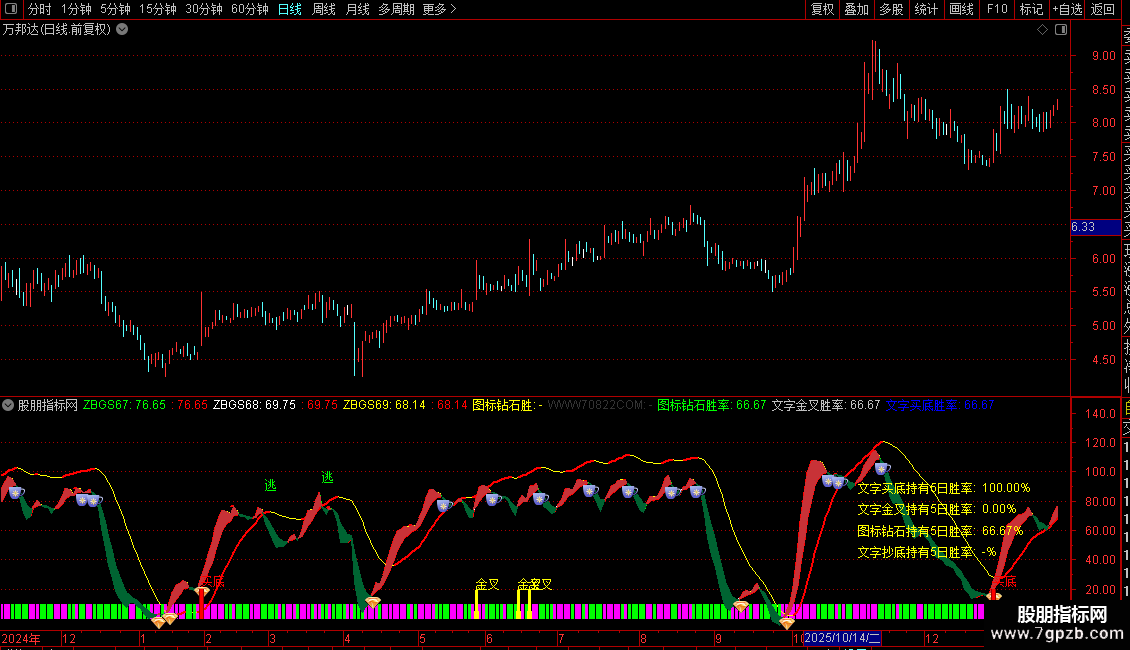Click the 140.0 indicator axis label
The height and width of the screenshot is (650, 1130).
[1100, 414]
